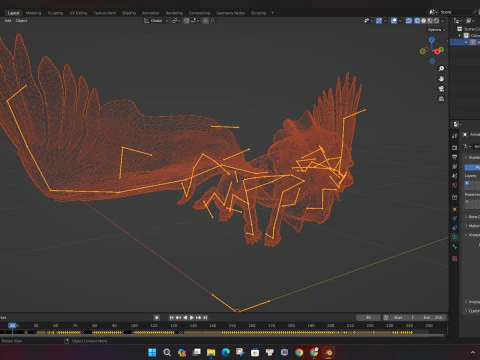Open the View Layer properties tab
The height and width of the screenshot is (360, 480).
coord(455,166)
